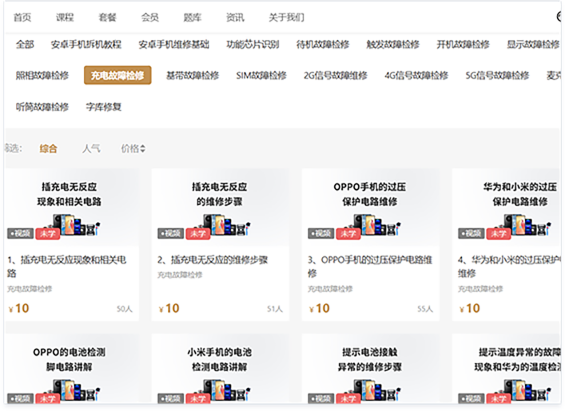
Task: Select 开机故障检修 category
Action: (463, 44)
